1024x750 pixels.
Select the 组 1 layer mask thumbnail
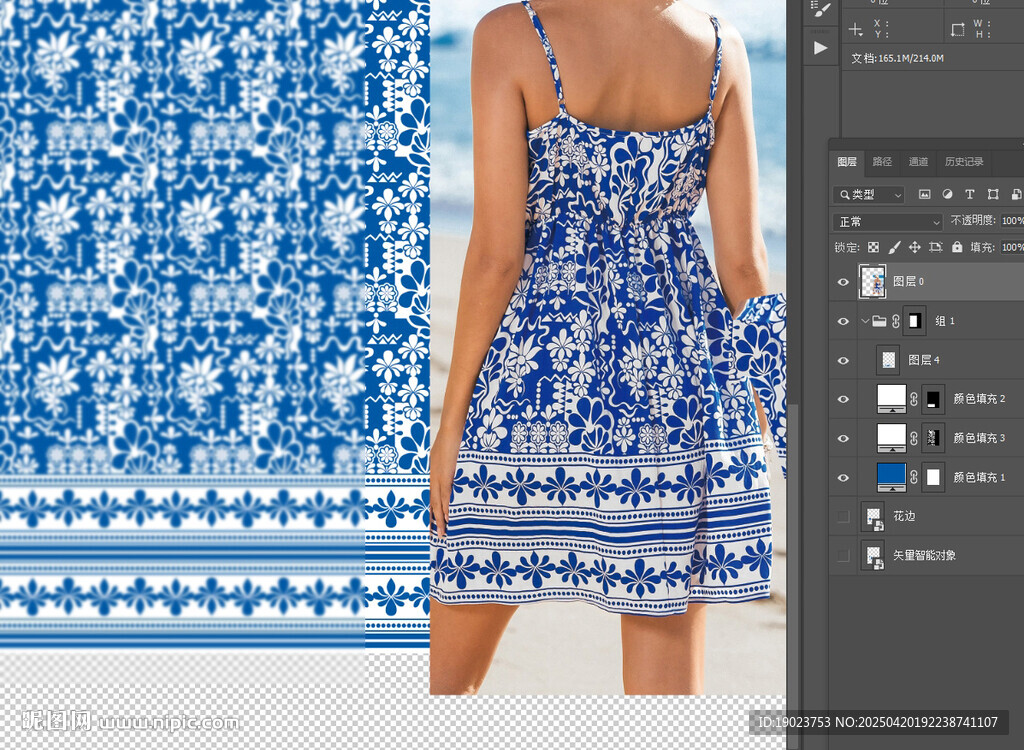914,321
